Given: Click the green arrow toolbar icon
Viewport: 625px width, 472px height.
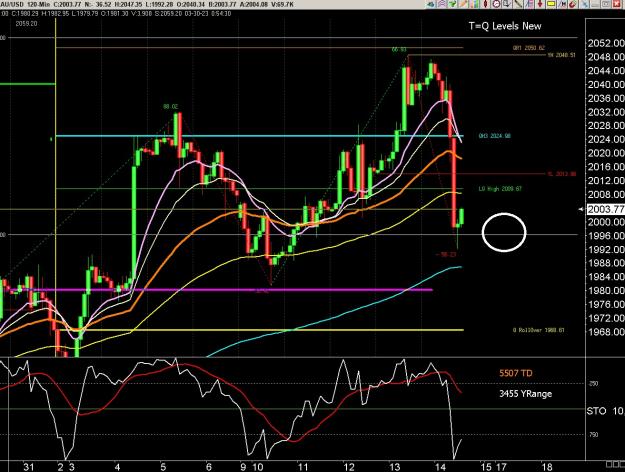Looking at the screenshot, I should 452,4.
